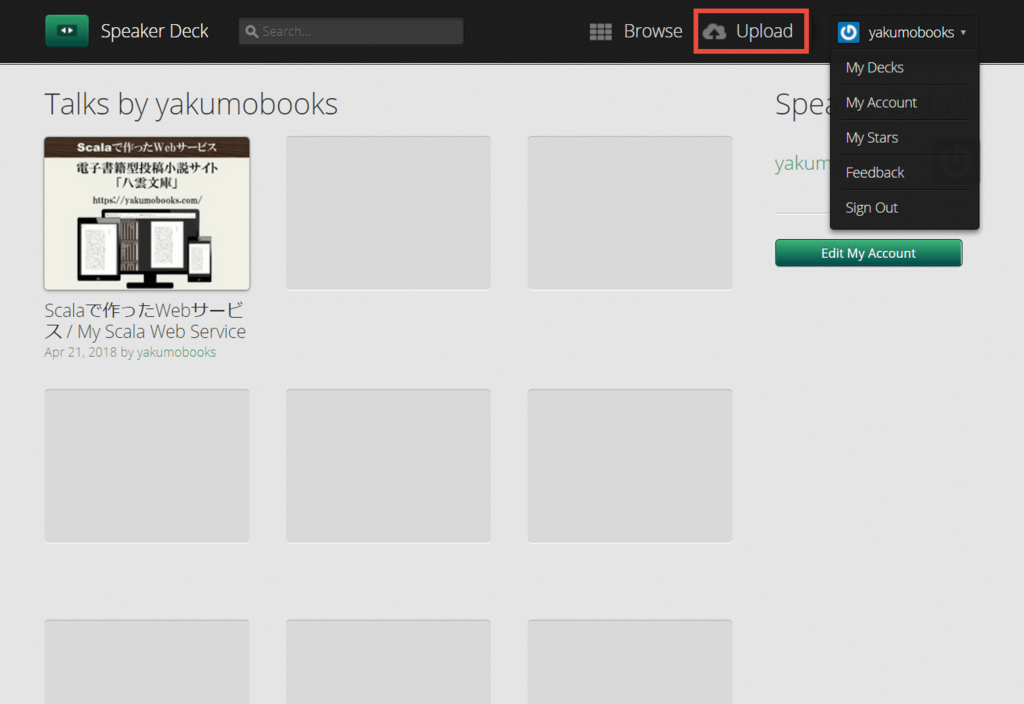This screenshot has height=704, width=1024.
Task: Open the 'My Scala Web Service' talk title
Action: 145,321
